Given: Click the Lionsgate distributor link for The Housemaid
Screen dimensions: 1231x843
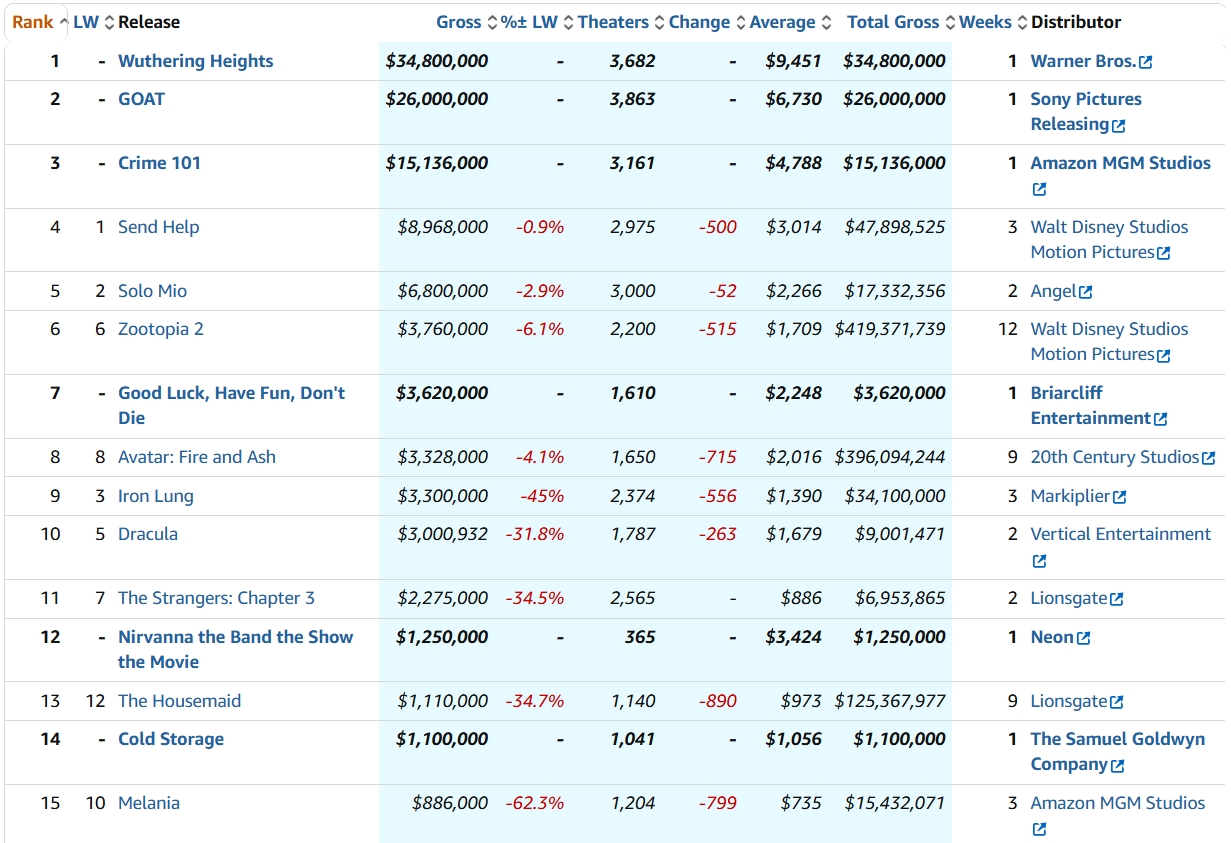Looking at the screenshot, I should point(1068,701).
